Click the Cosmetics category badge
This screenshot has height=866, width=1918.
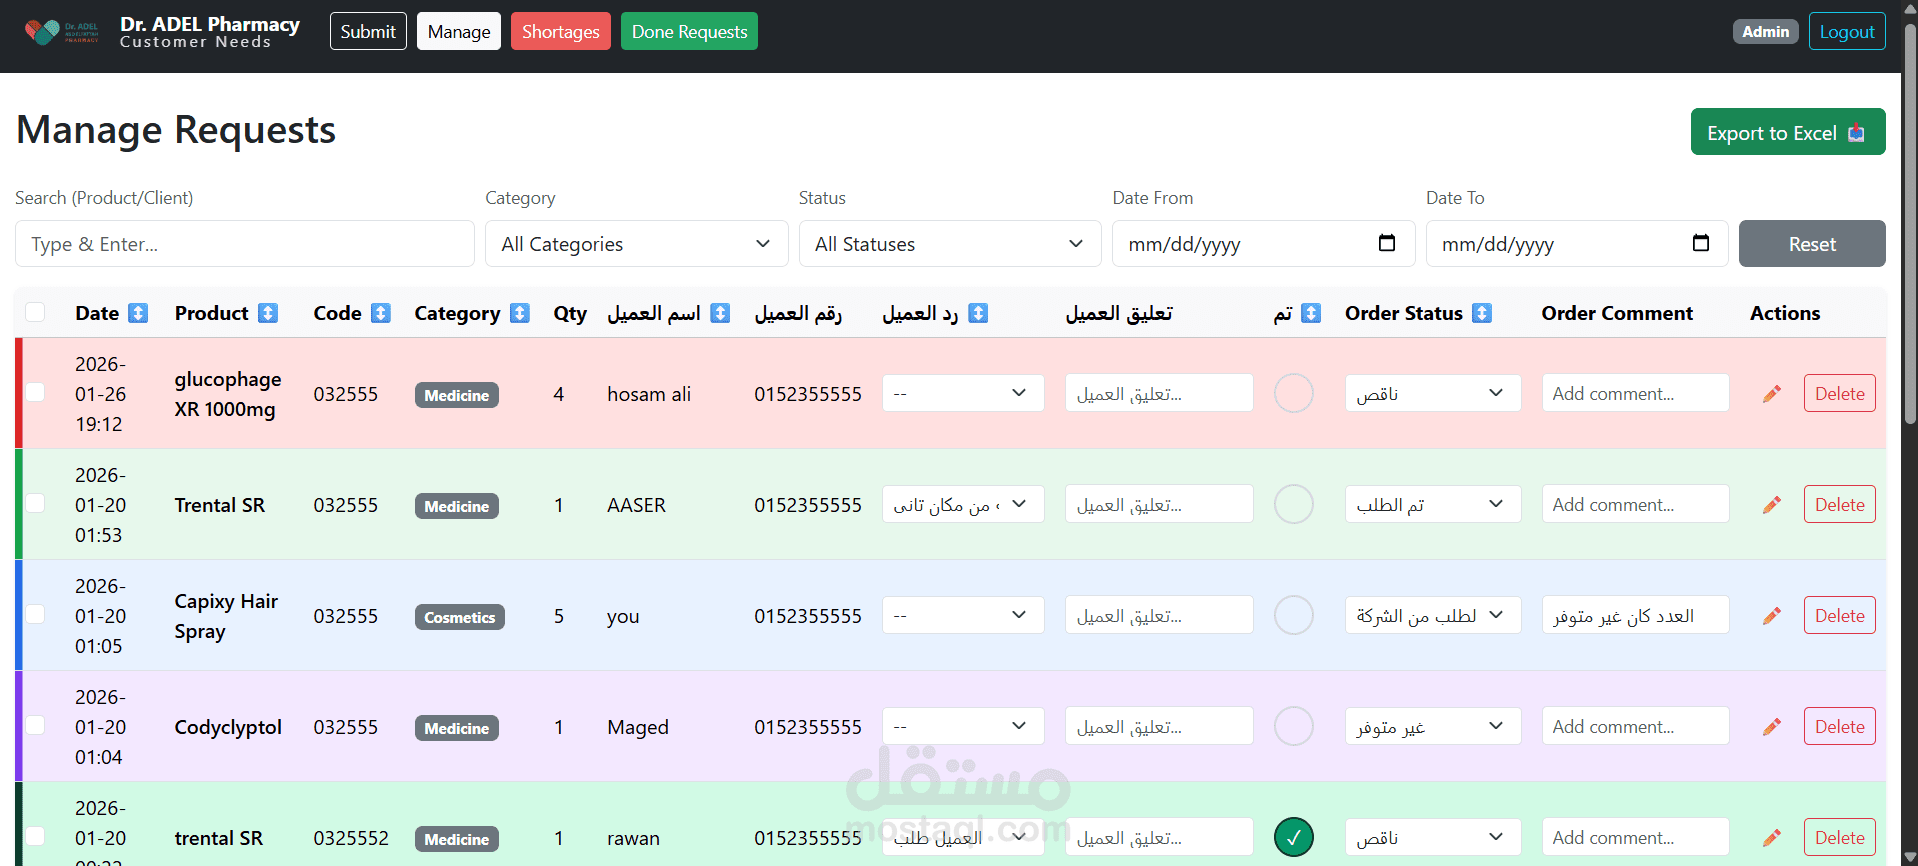point(460,617)
